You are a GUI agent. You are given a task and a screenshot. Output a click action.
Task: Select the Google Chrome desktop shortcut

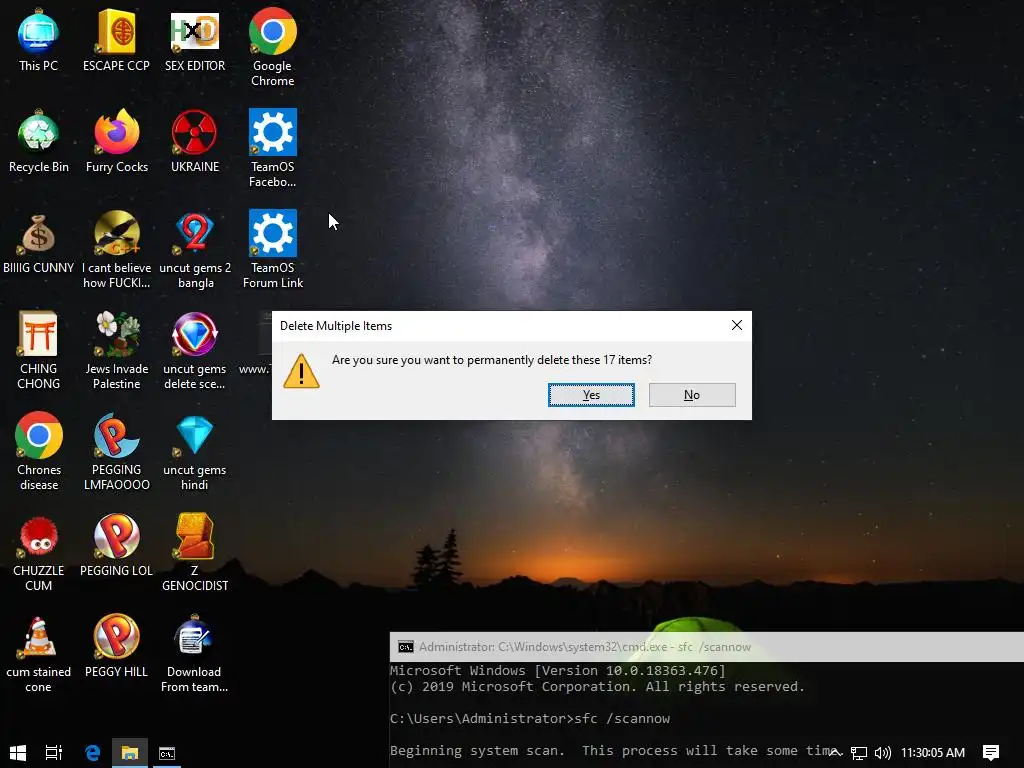tap(272, 47)
